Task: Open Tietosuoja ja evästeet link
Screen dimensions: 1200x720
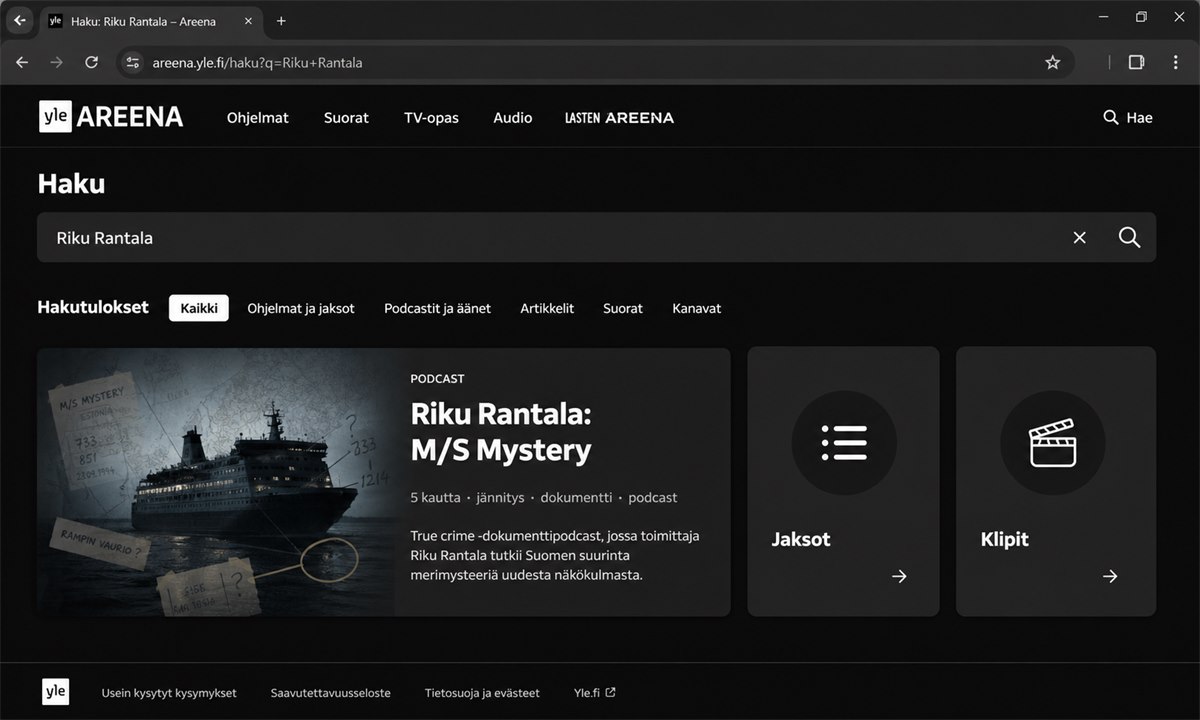Action: point(482,693)
